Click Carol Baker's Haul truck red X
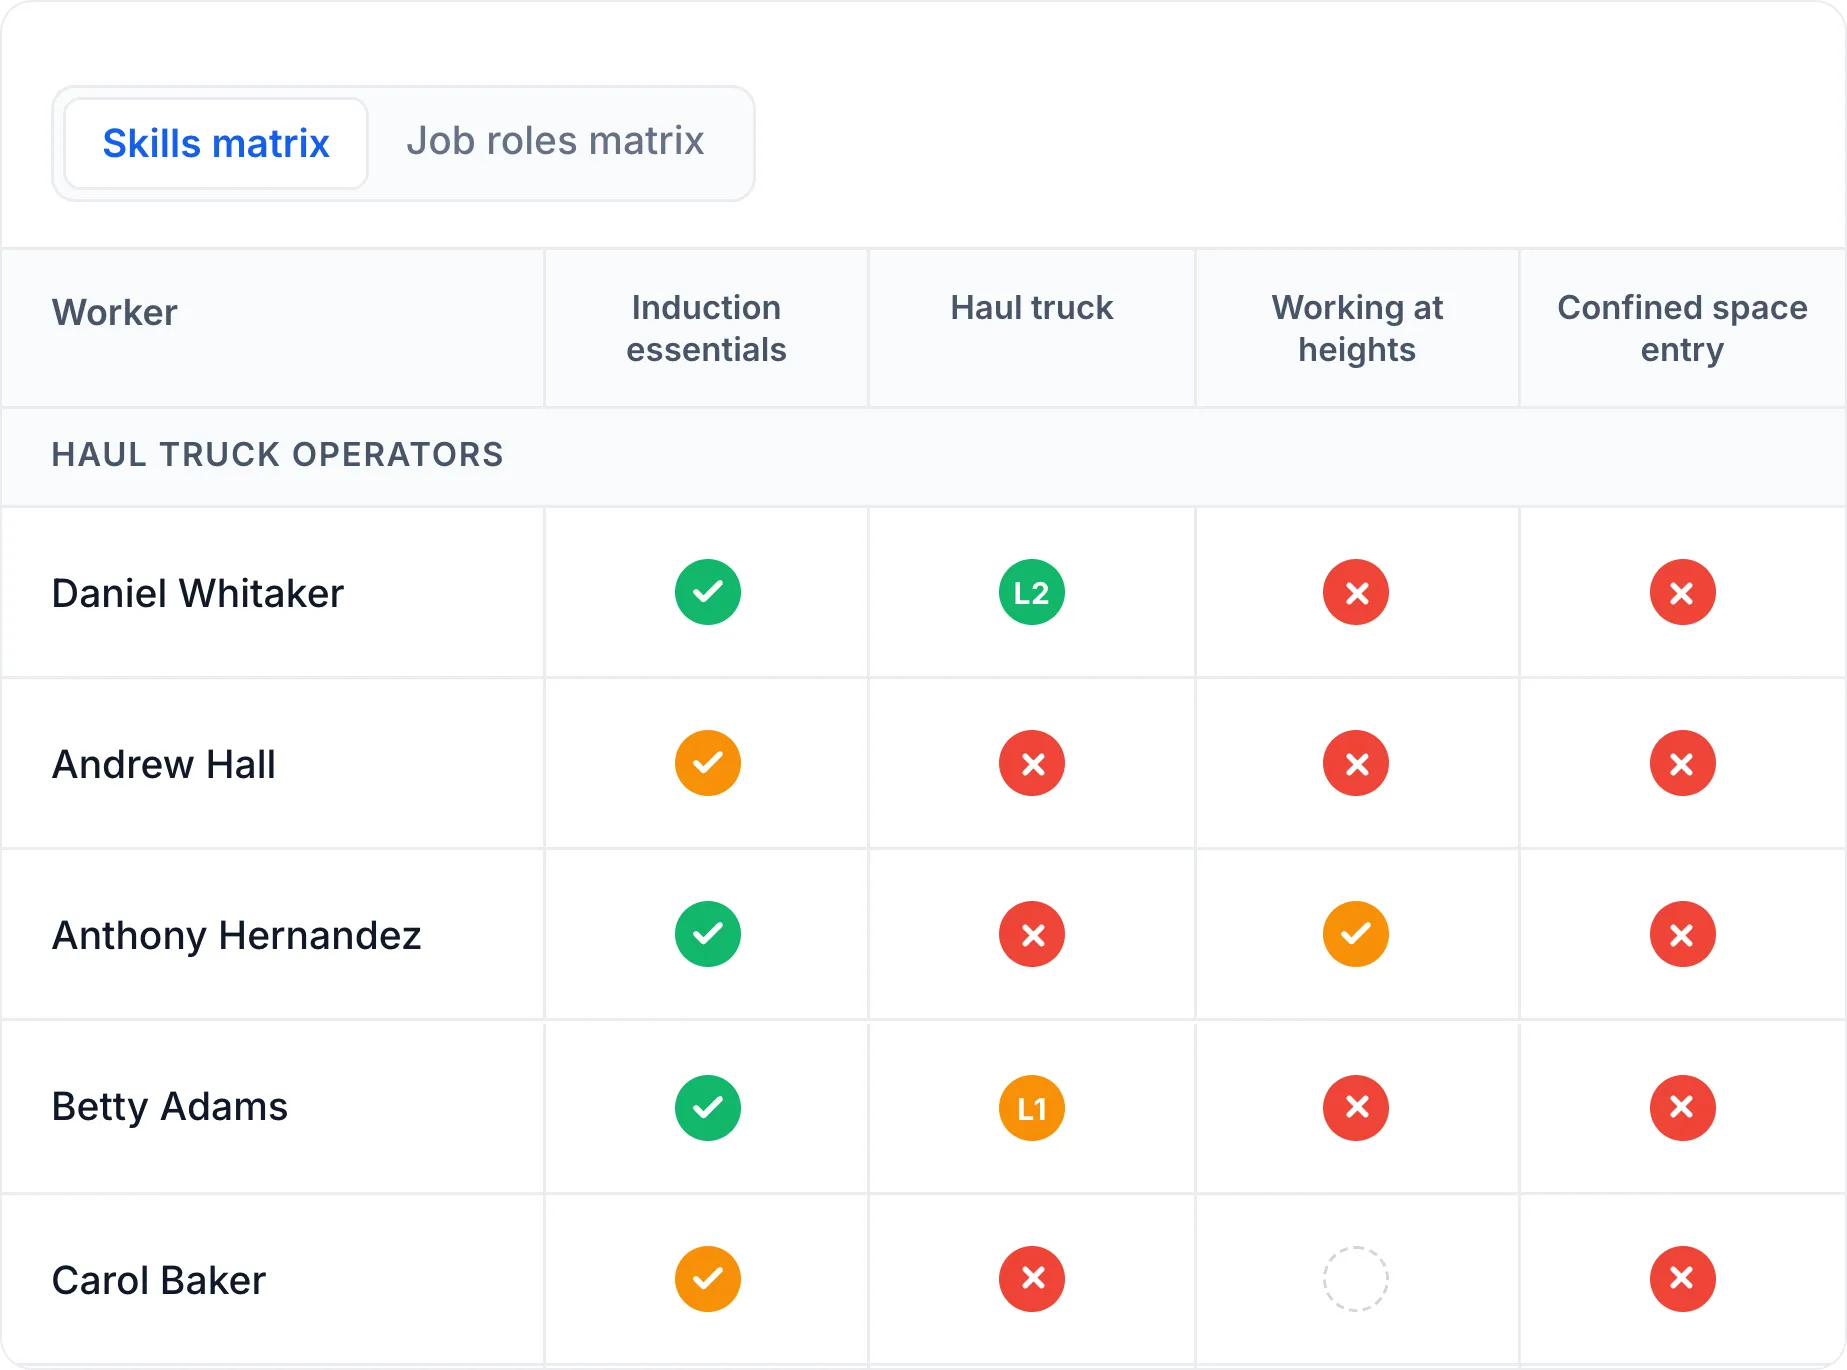This screenshot has width=1847, height=1370. coord(1032,1279)
